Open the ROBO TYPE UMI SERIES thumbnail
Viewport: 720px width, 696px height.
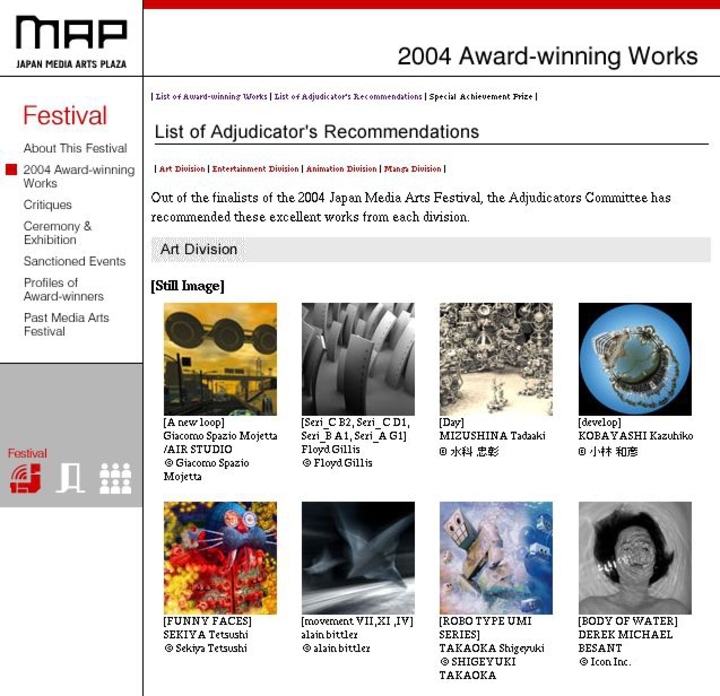[x=496, y=558]
